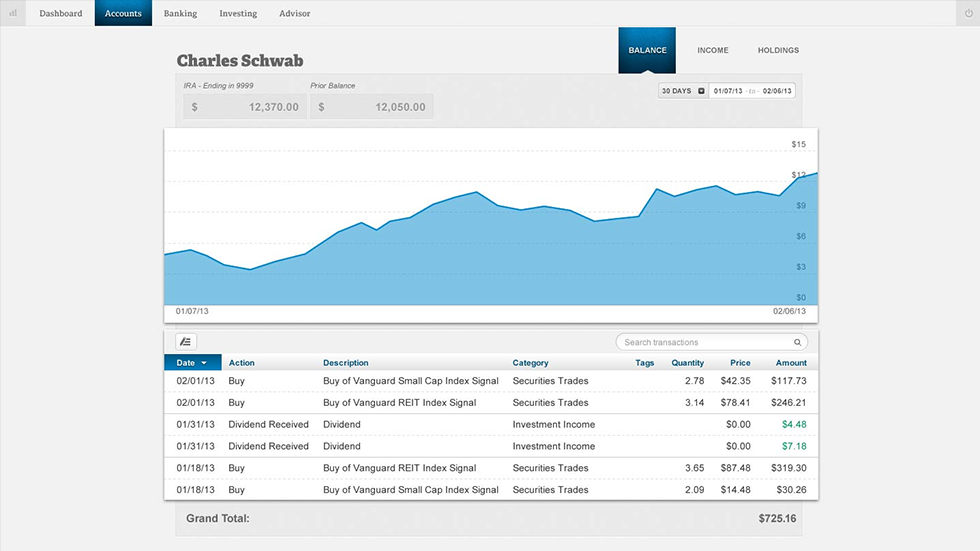This screenshot has width=980, height=551.
Task: Click the 3.14 quantity cell
Action: tap(694, 403)
